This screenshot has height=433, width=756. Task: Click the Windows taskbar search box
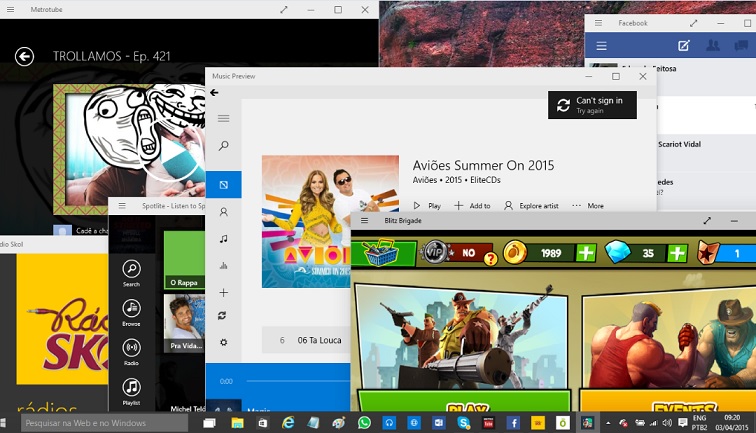click(x=104, y=423)
